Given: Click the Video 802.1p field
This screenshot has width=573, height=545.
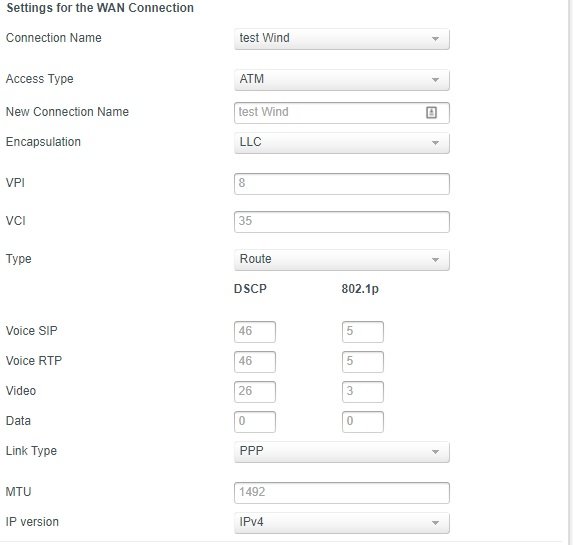Looking at the screenshot, I should [363, 391].
